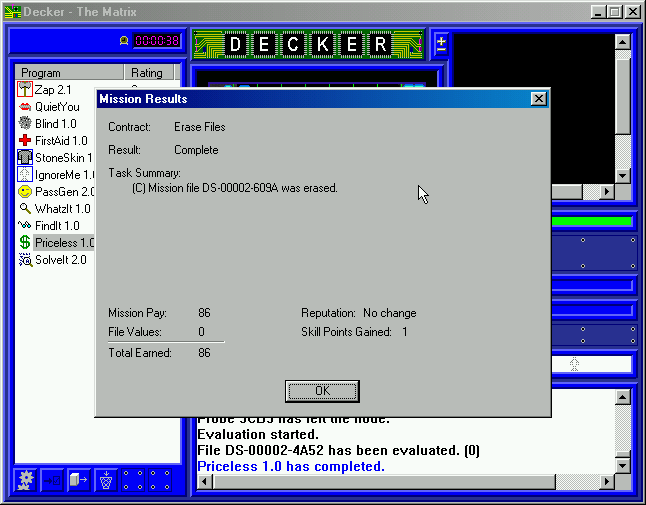Image resolution: width=646 pixels, height=505 pixels.
Task: Select the WhatzIt magnifying glass icon
Action: 25,208
